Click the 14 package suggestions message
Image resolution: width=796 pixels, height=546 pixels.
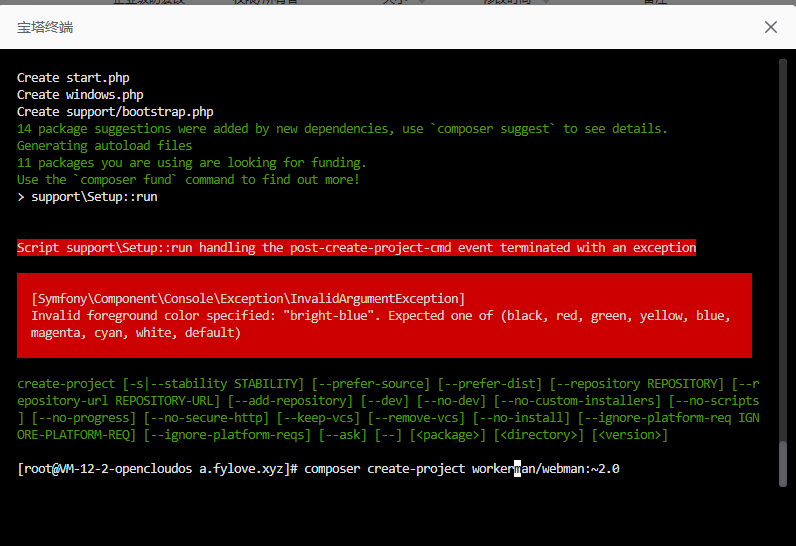coord(342,129)
